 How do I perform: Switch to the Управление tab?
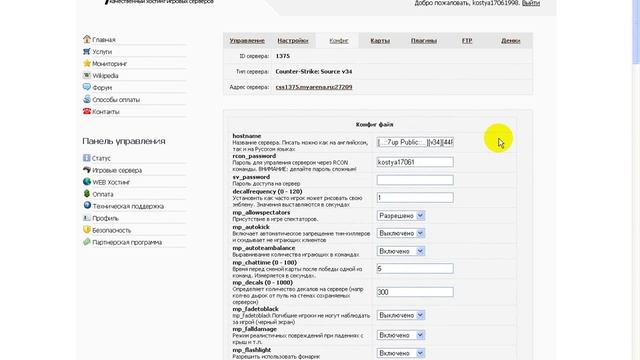[247, 41]
